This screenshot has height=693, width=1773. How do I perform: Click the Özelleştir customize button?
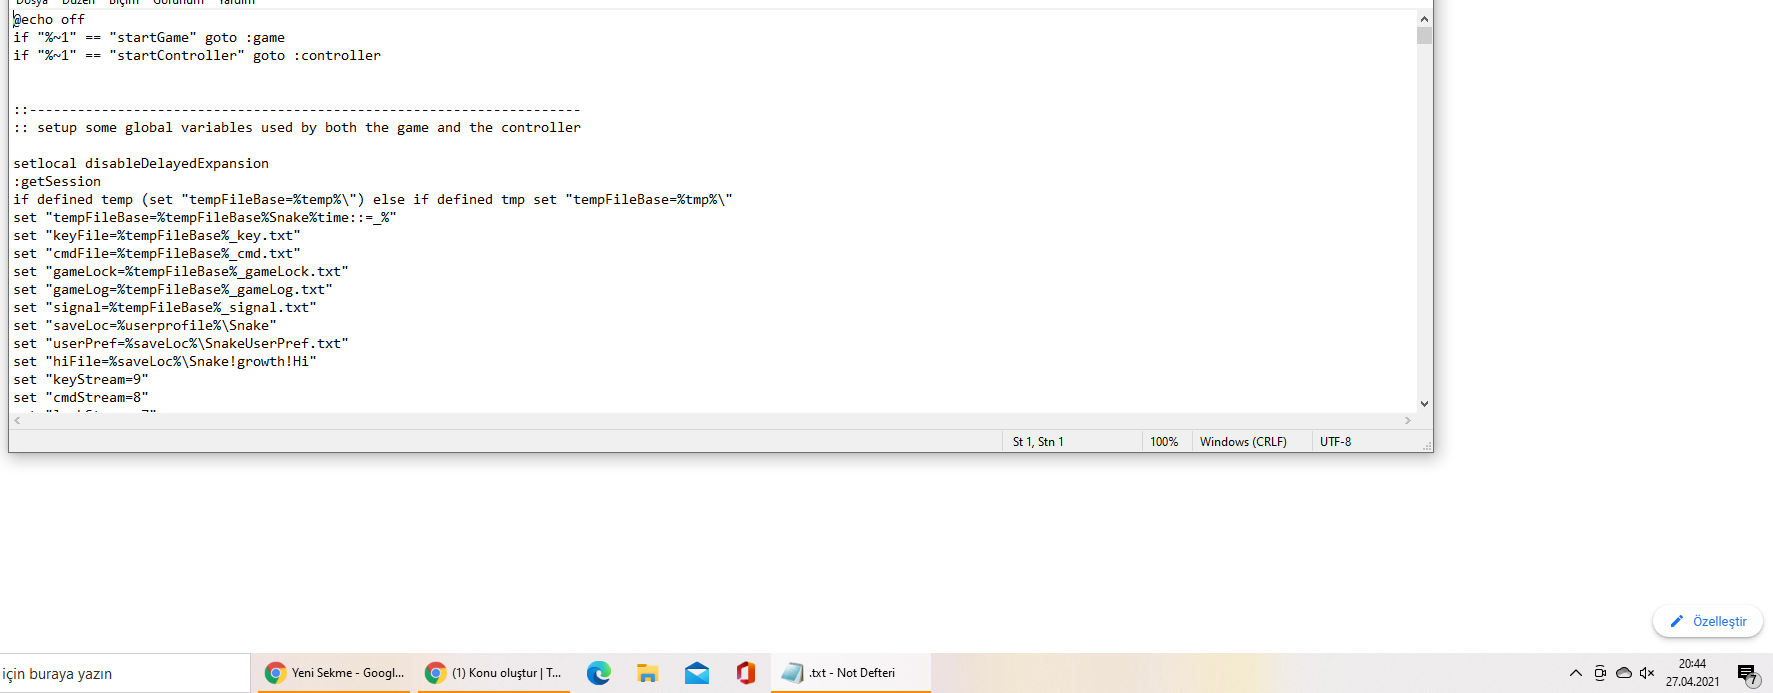click(1708, 621)
